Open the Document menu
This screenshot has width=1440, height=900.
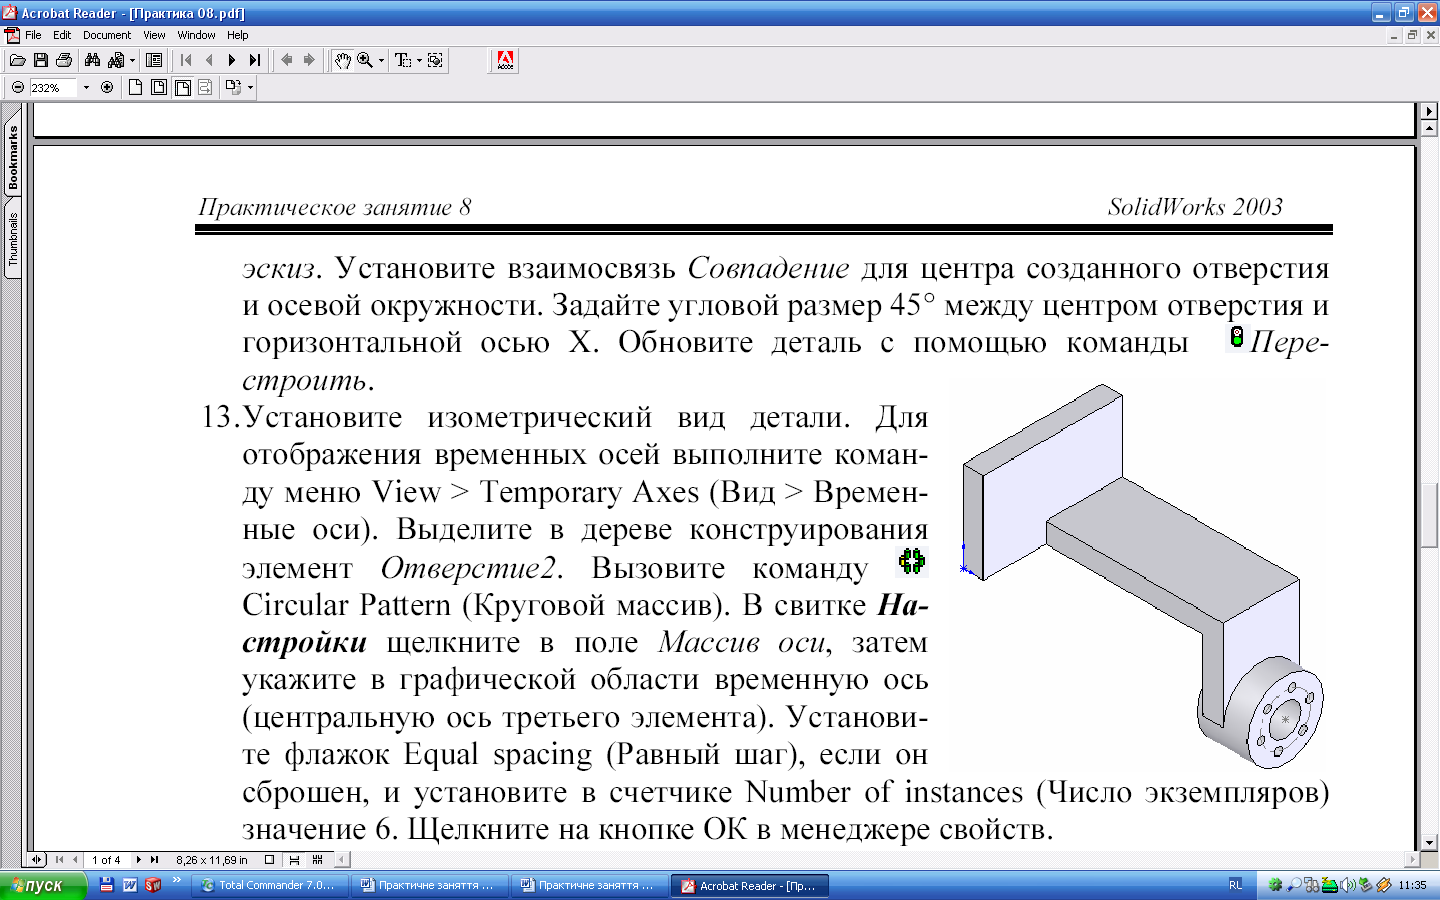tap(106, 35)
